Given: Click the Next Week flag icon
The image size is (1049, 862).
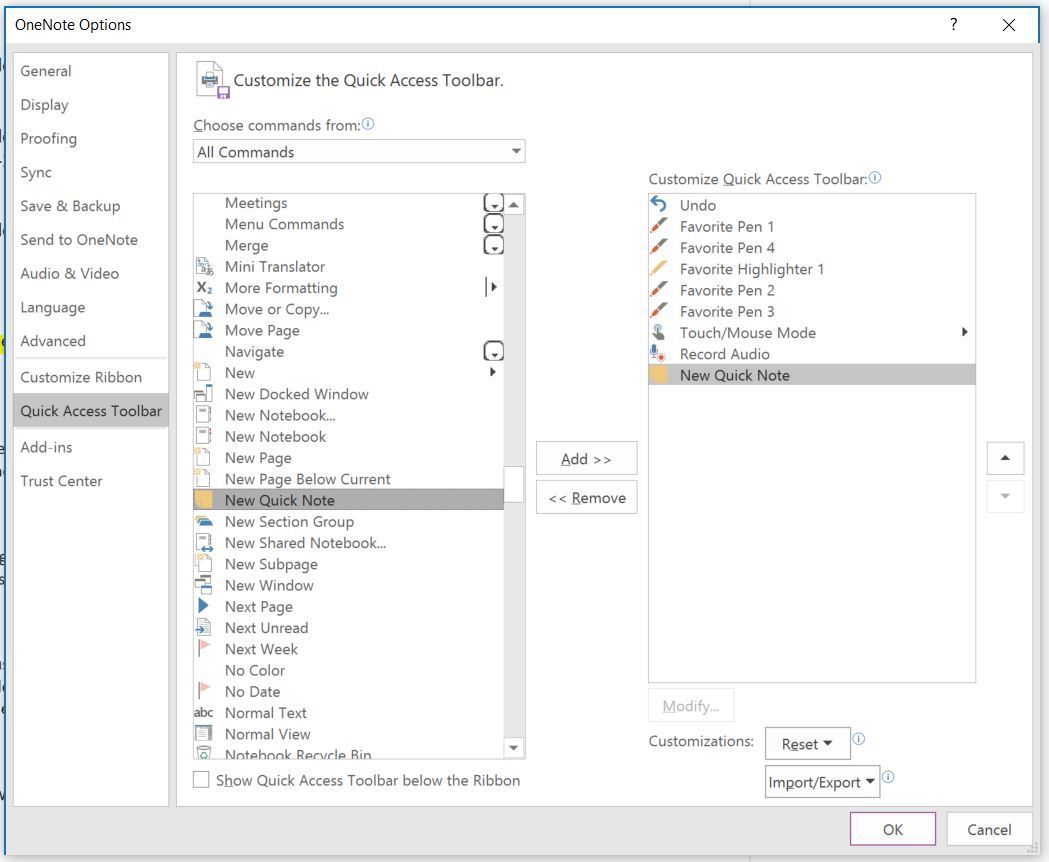Looking at the screenshot, I should (x=204, y=649).
